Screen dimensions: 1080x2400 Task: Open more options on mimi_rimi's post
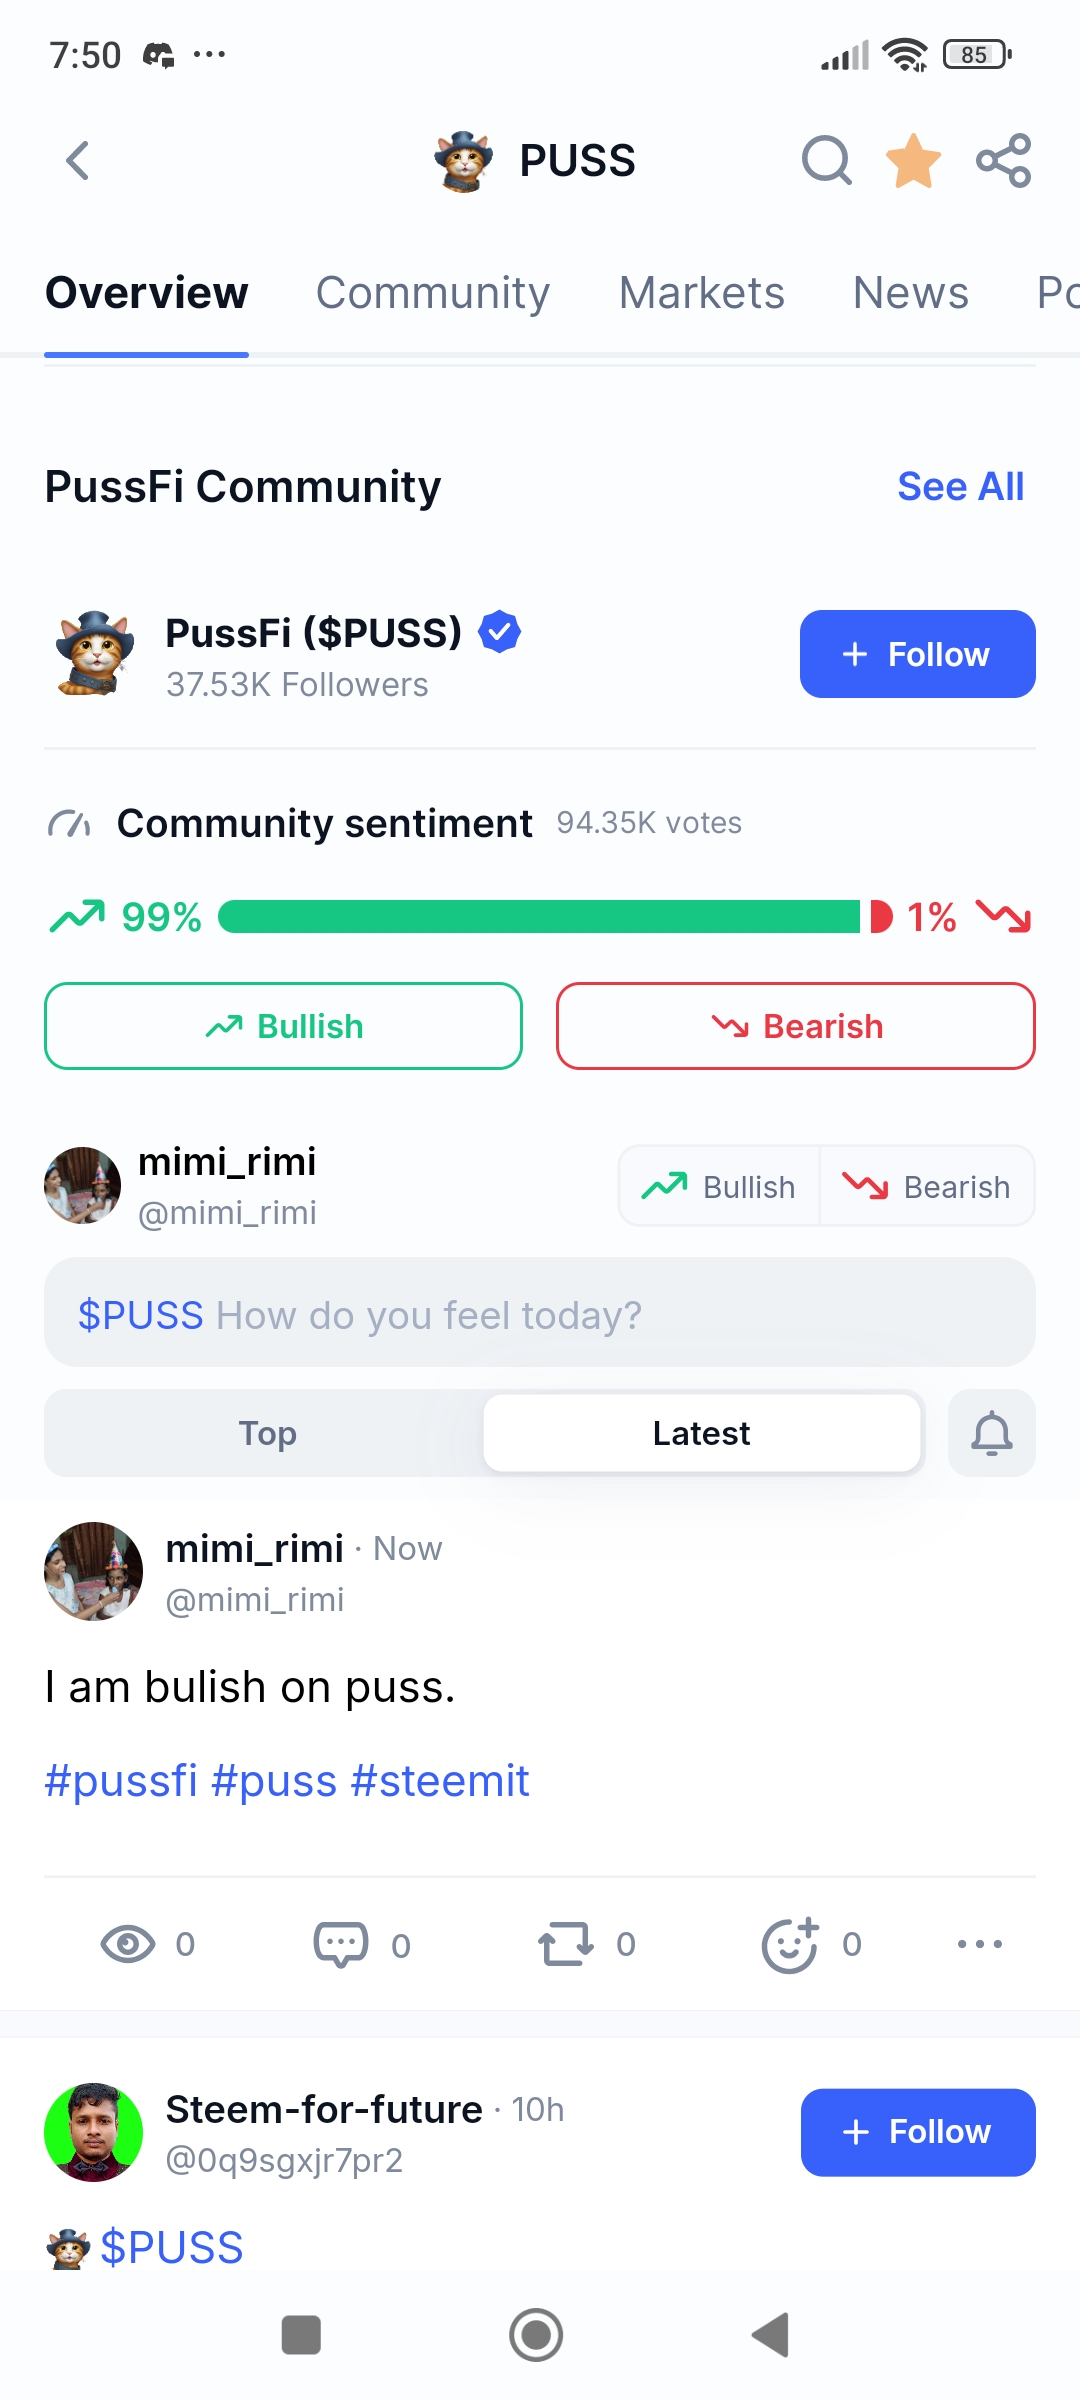point(980,1944)
